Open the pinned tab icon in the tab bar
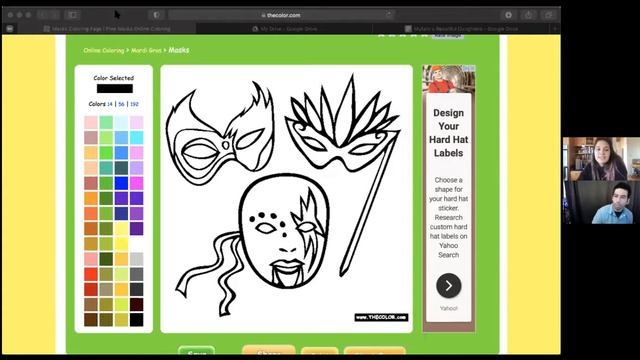Screen dimensions: 640x360 10,29
